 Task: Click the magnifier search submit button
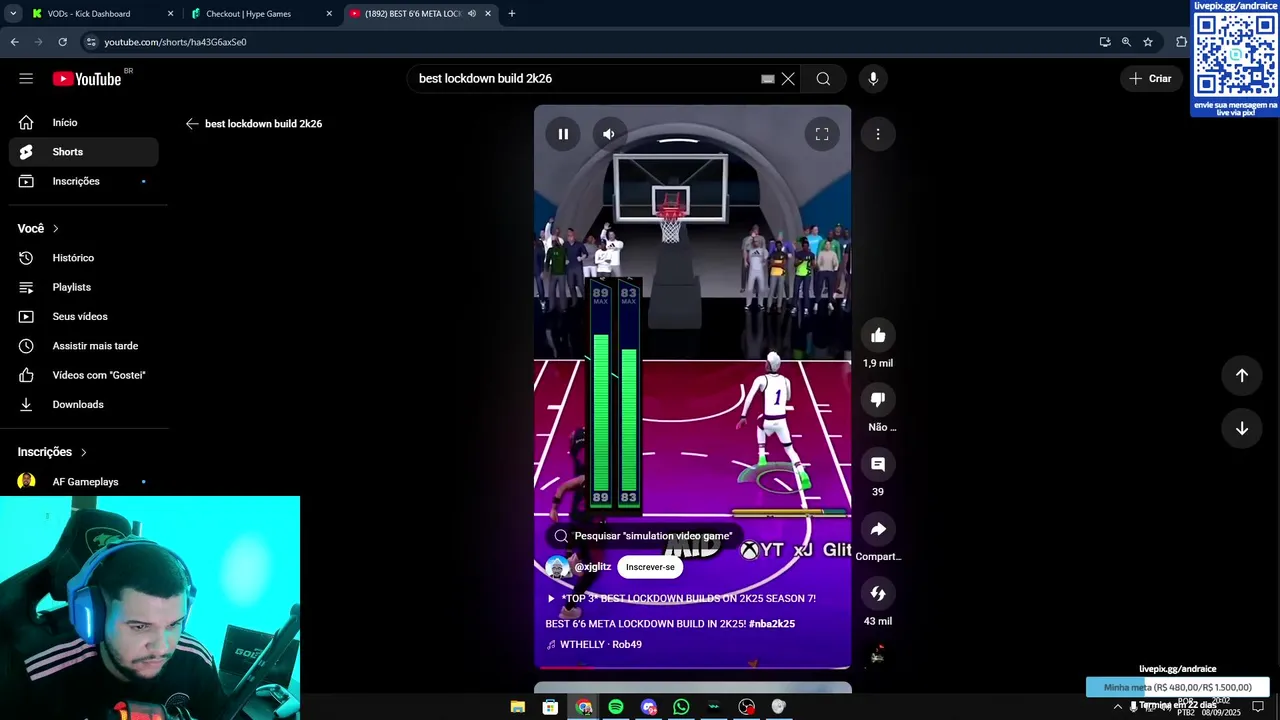point(823,79)
